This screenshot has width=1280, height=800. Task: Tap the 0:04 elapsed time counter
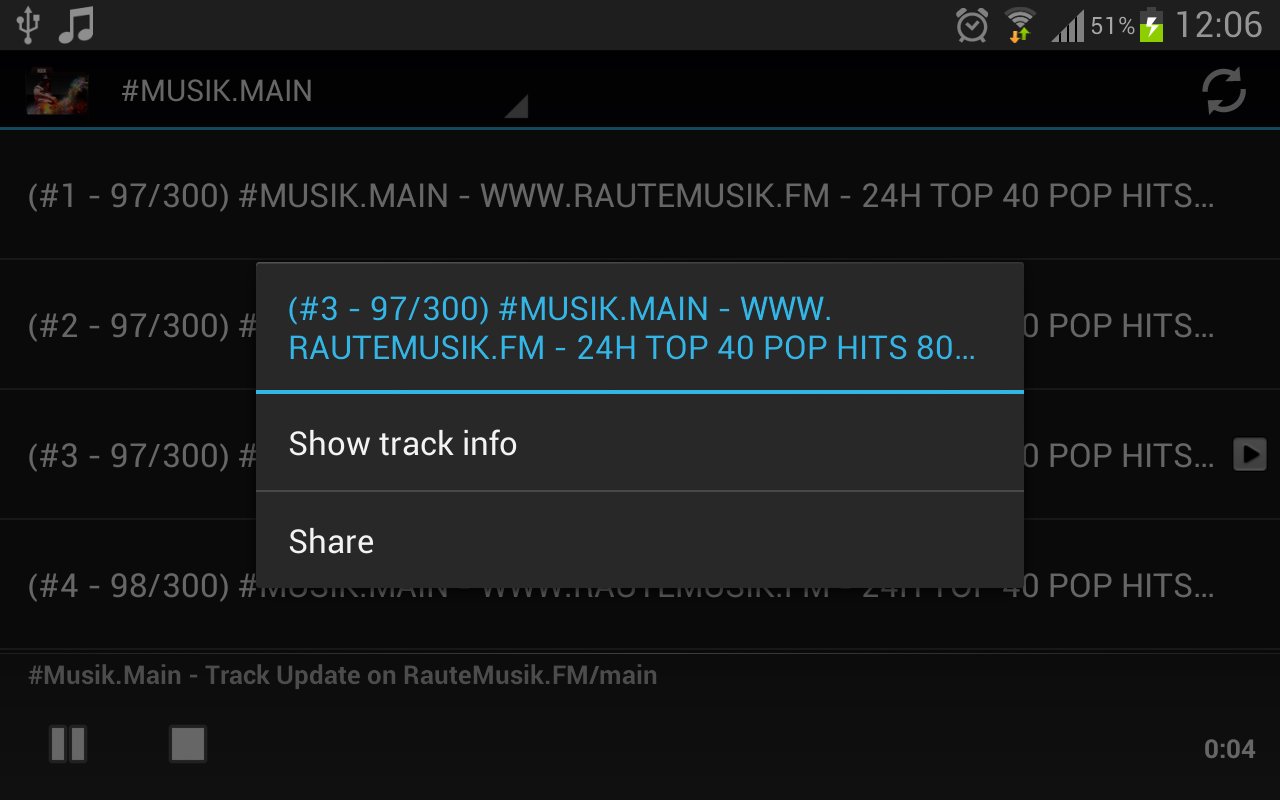(x=1229, y=749)
